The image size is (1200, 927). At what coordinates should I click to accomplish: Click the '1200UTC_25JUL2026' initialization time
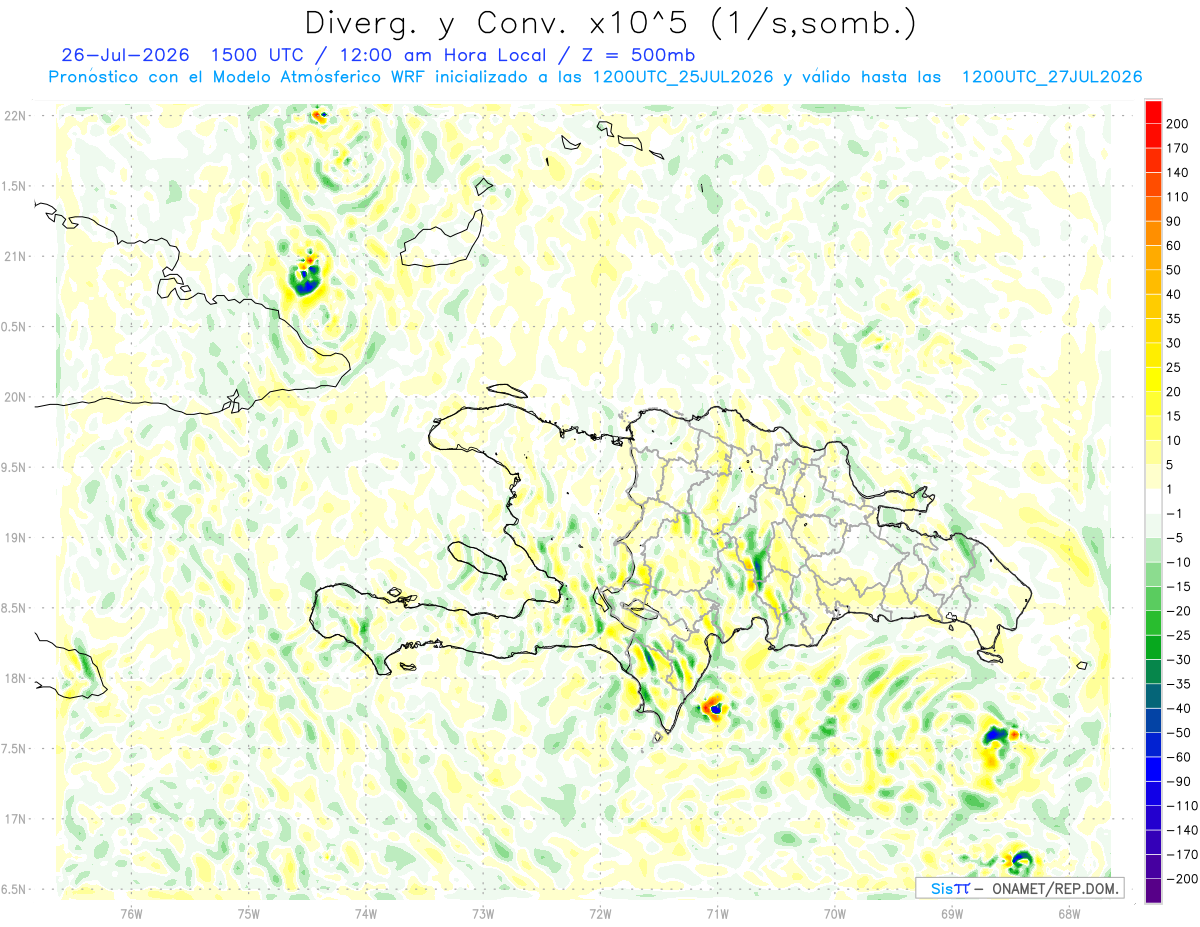pyautogui.click(x=682, y=77)
